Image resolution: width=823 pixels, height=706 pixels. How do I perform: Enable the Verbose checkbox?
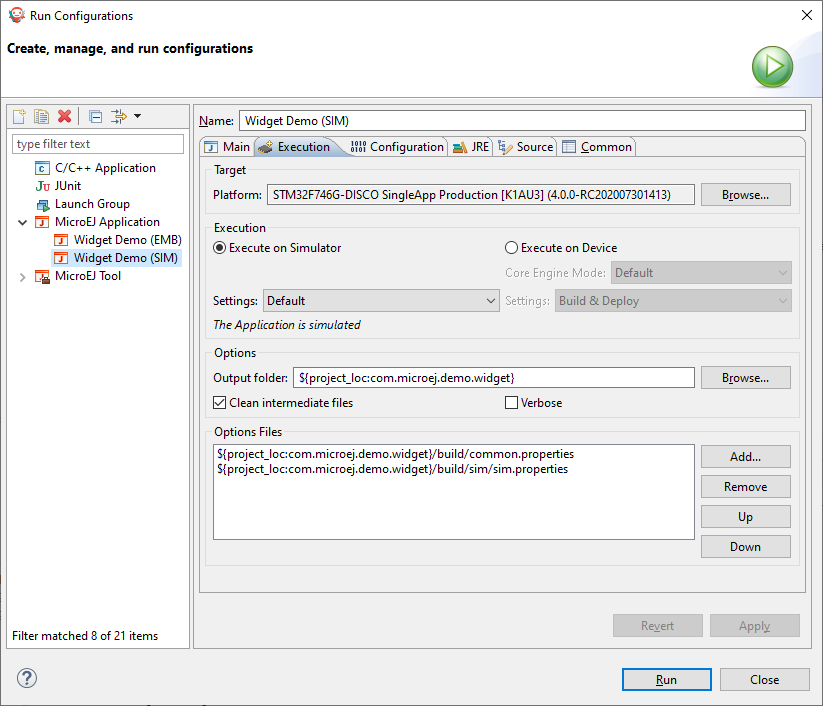[x=512, y=403]
